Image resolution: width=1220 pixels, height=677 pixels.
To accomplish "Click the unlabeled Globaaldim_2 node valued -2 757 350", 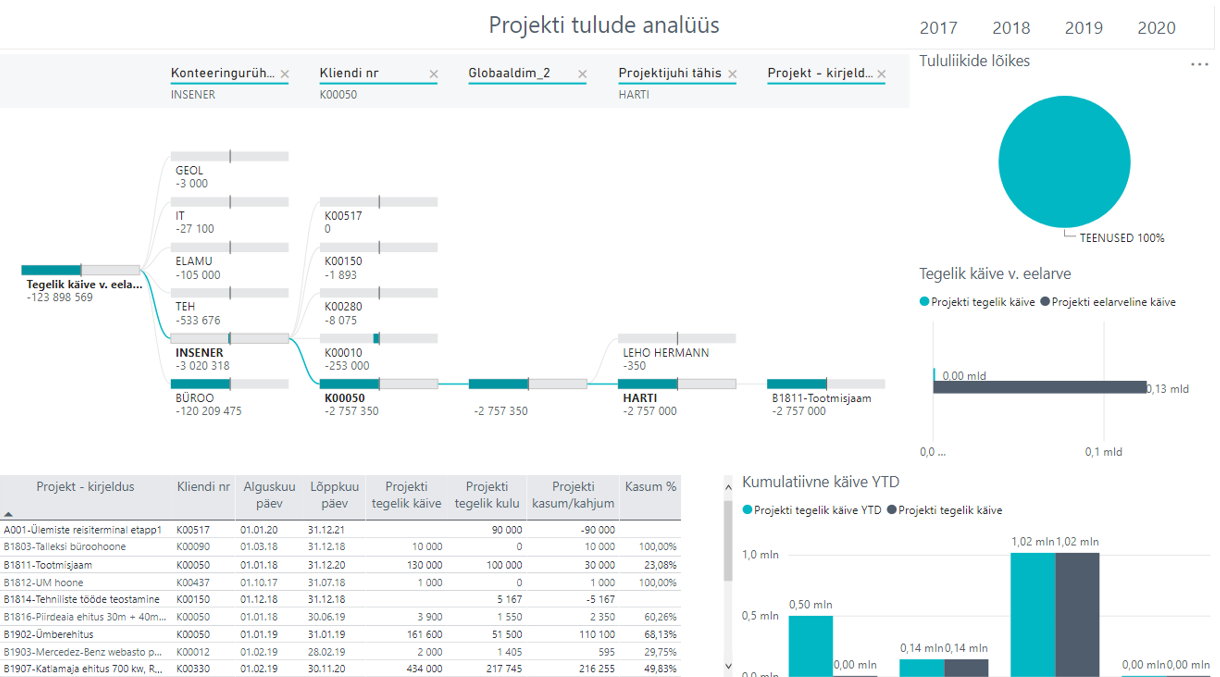I will coord(528,398).
